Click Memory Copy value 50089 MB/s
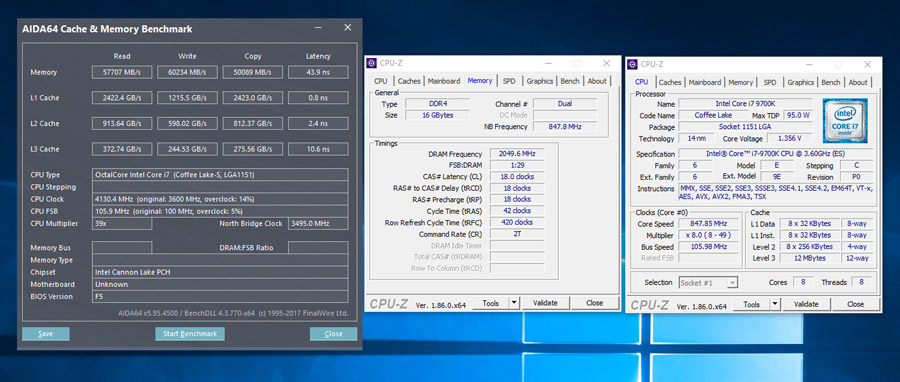 253,72
